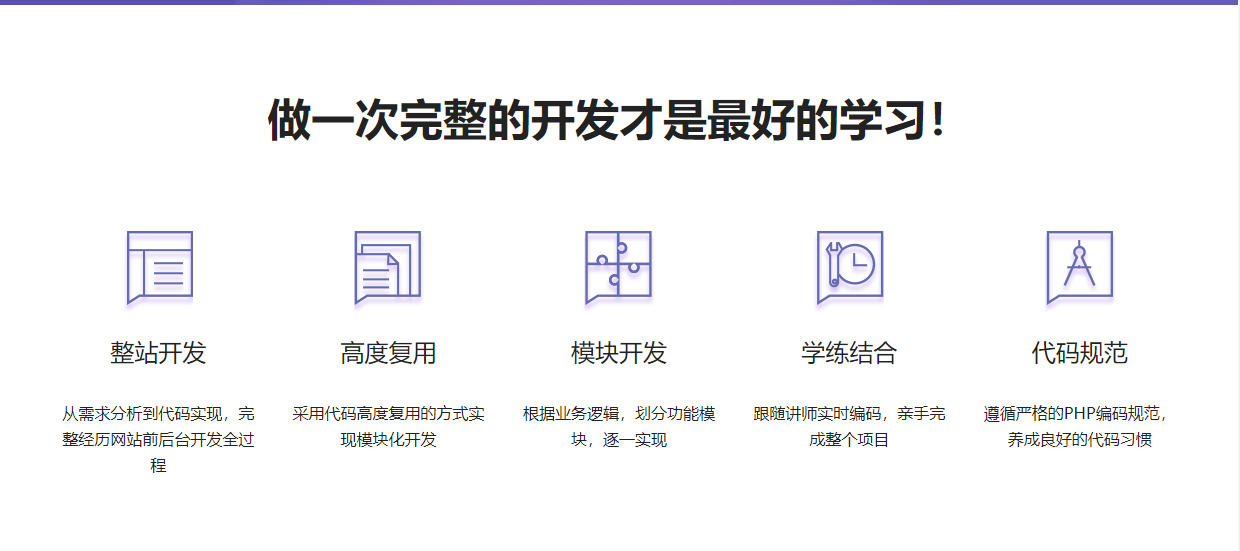This screenshot has height=551, width=1240.
Task: Click the description starting with 采用代码高度复用
Action: click(388, 426)
